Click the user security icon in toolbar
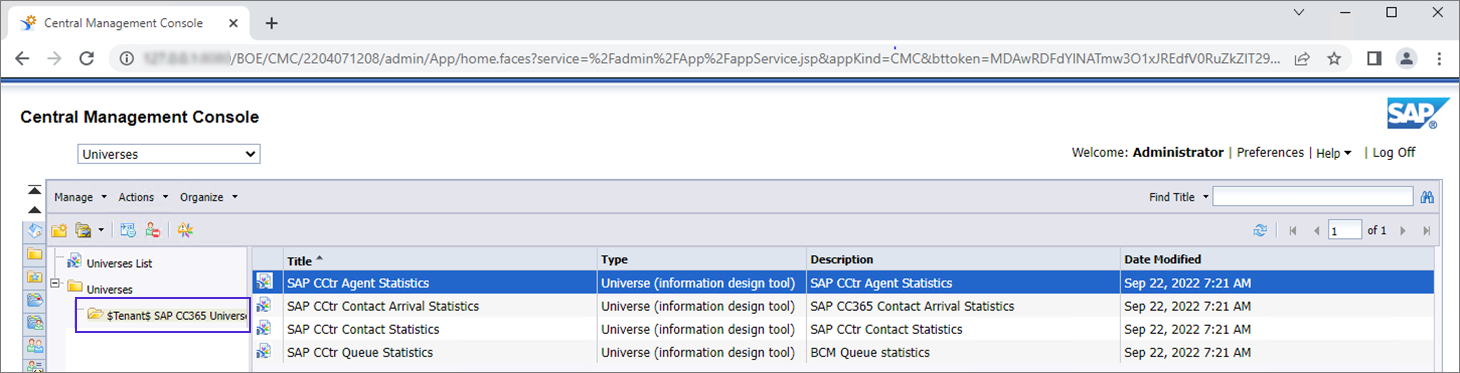 pos(153,231)
